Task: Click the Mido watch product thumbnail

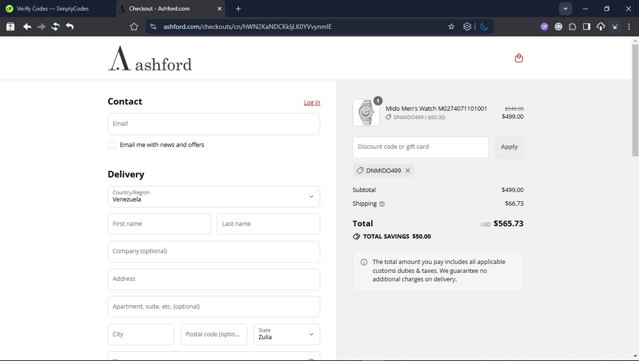Action: pos(366,112)
